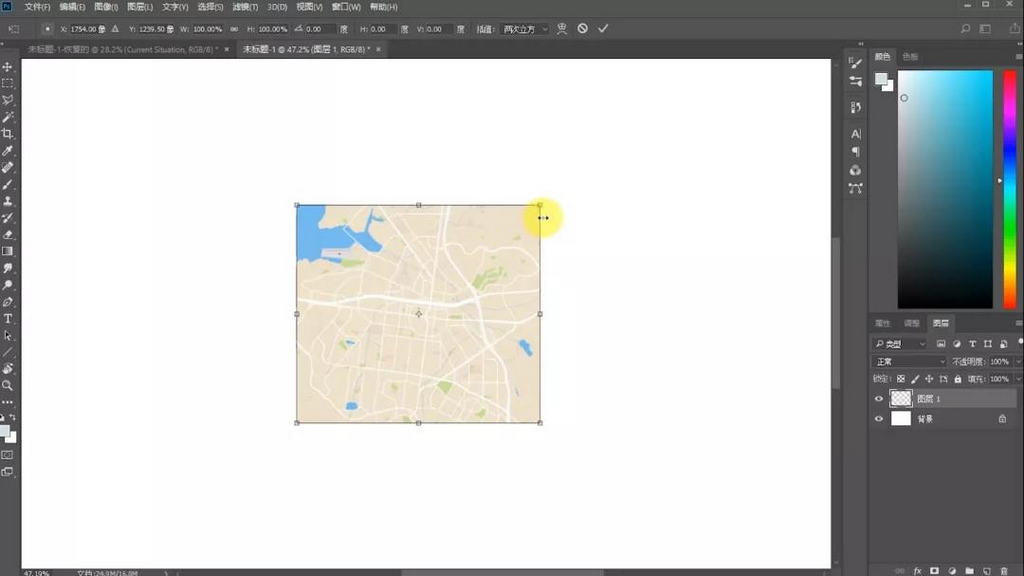Cancel the transform in options bar
Viewport: 1024px width, 576px height.
click(582, 29)
